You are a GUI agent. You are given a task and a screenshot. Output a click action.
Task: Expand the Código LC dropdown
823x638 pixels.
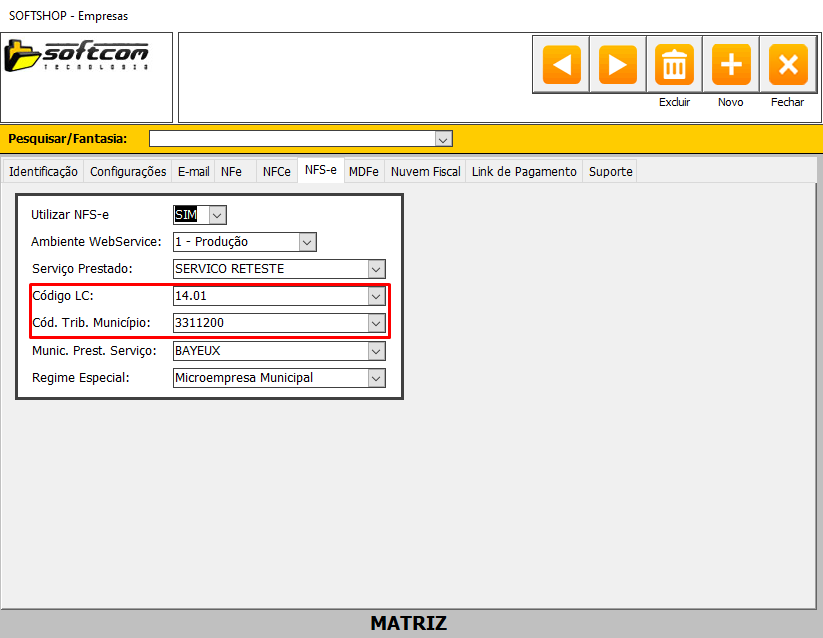click(x=376, y=296)
